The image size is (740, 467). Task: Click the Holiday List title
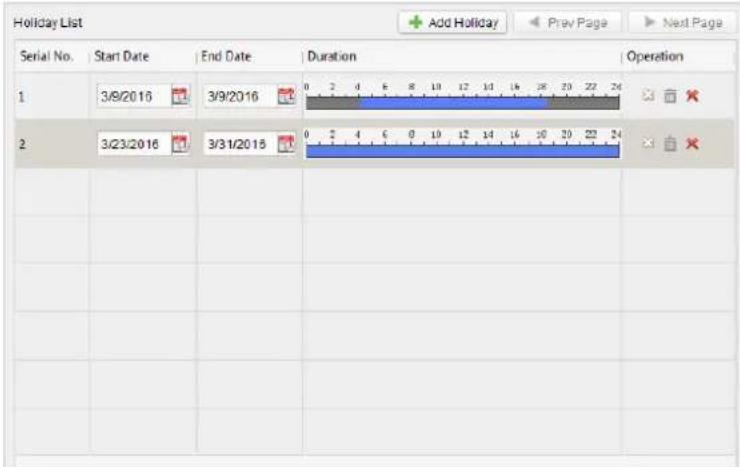point(48,23)
